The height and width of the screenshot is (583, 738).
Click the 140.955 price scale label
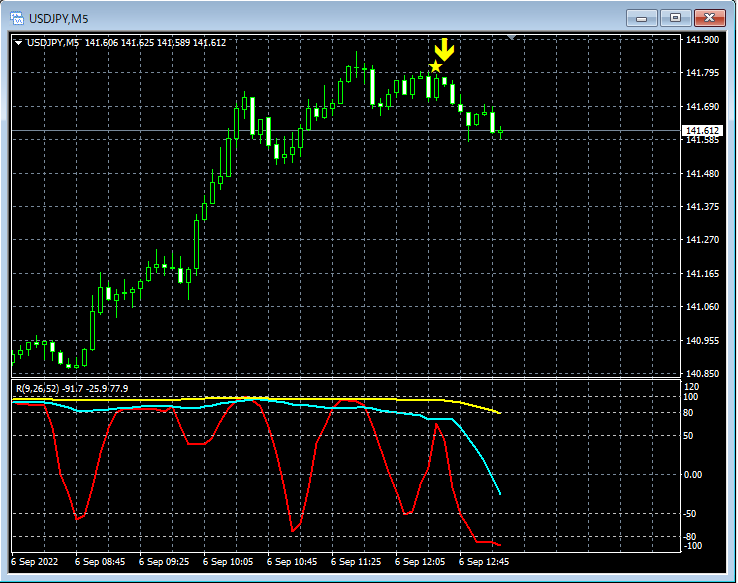pyautogui.click(x=702, y=340)
